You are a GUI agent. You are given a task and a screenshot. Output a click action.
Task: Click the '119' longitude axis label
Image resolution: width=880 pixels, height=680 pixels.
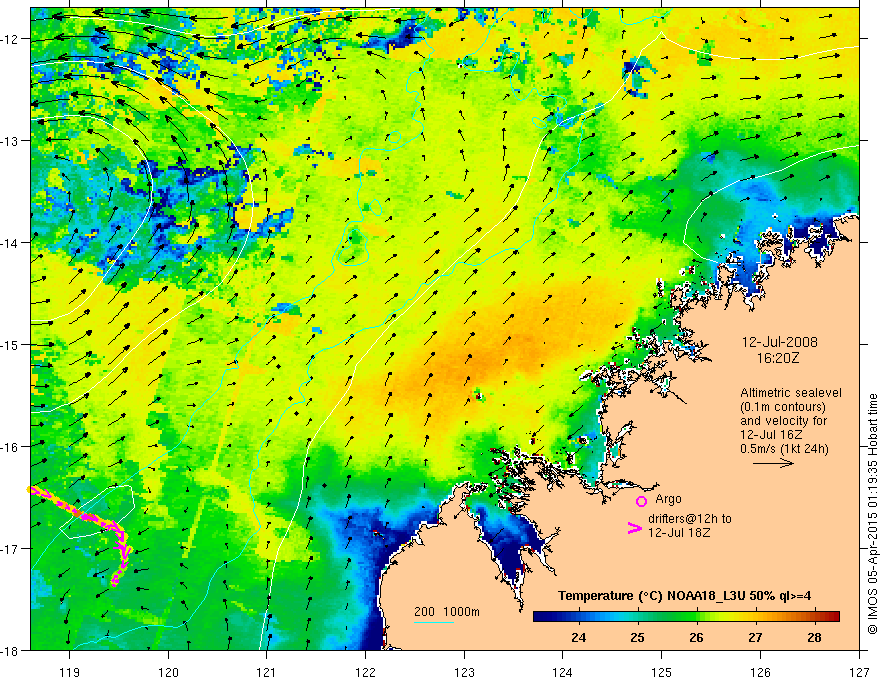click(70, 672)
